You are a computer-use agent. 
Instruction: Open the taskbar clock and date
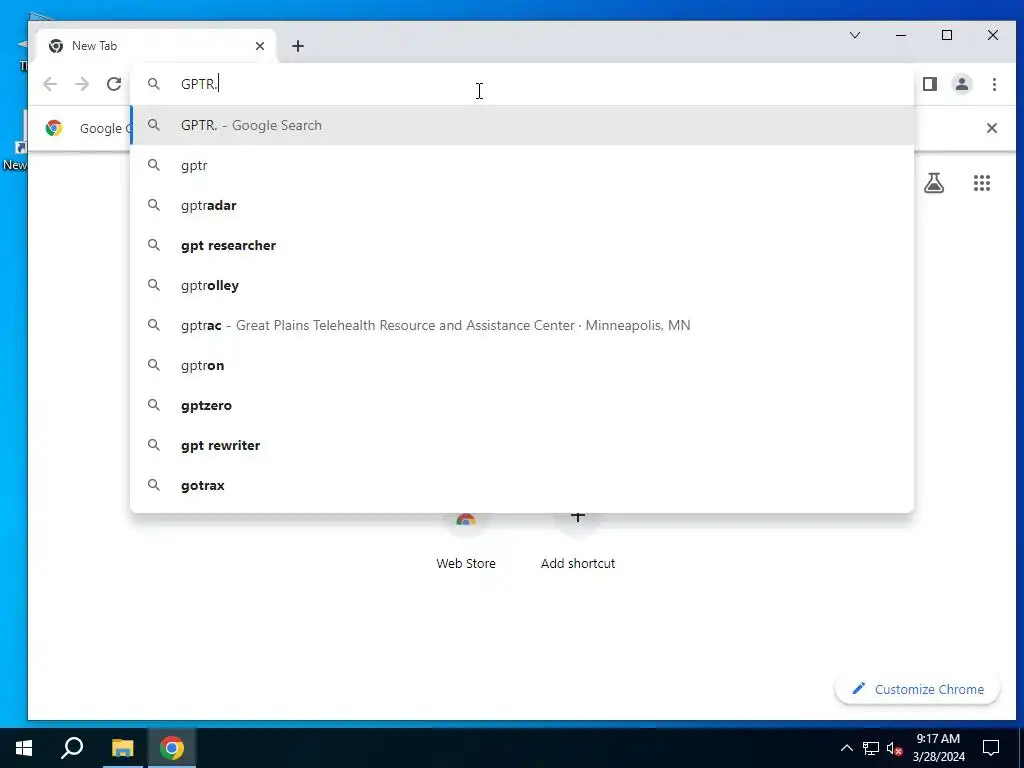click(x=938, y=748)
